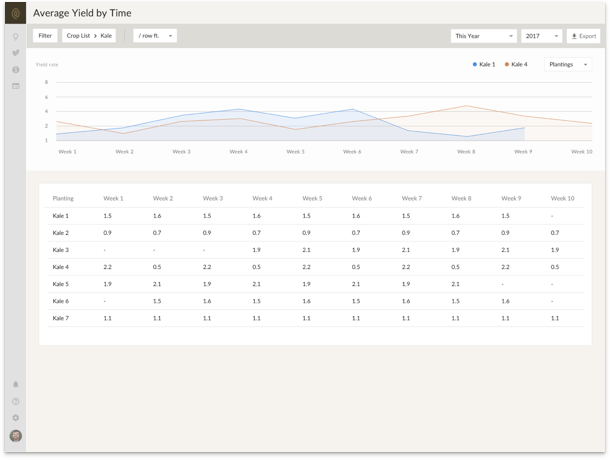Click the Week 3 table column header
The width and height of the screenshot is (610, 460).
tap(213, 198)
